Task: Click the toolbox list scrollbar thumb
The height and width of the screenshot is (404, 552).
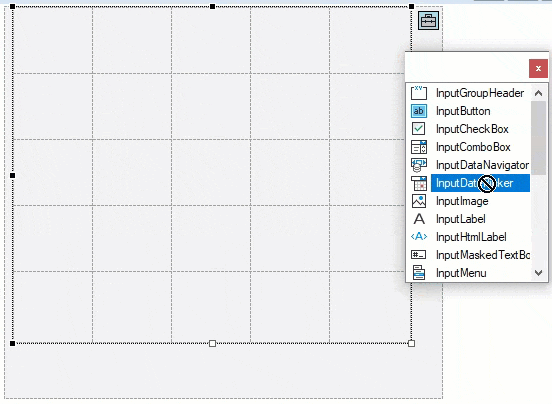Action: pyautogui.click(x=538, y=138)
